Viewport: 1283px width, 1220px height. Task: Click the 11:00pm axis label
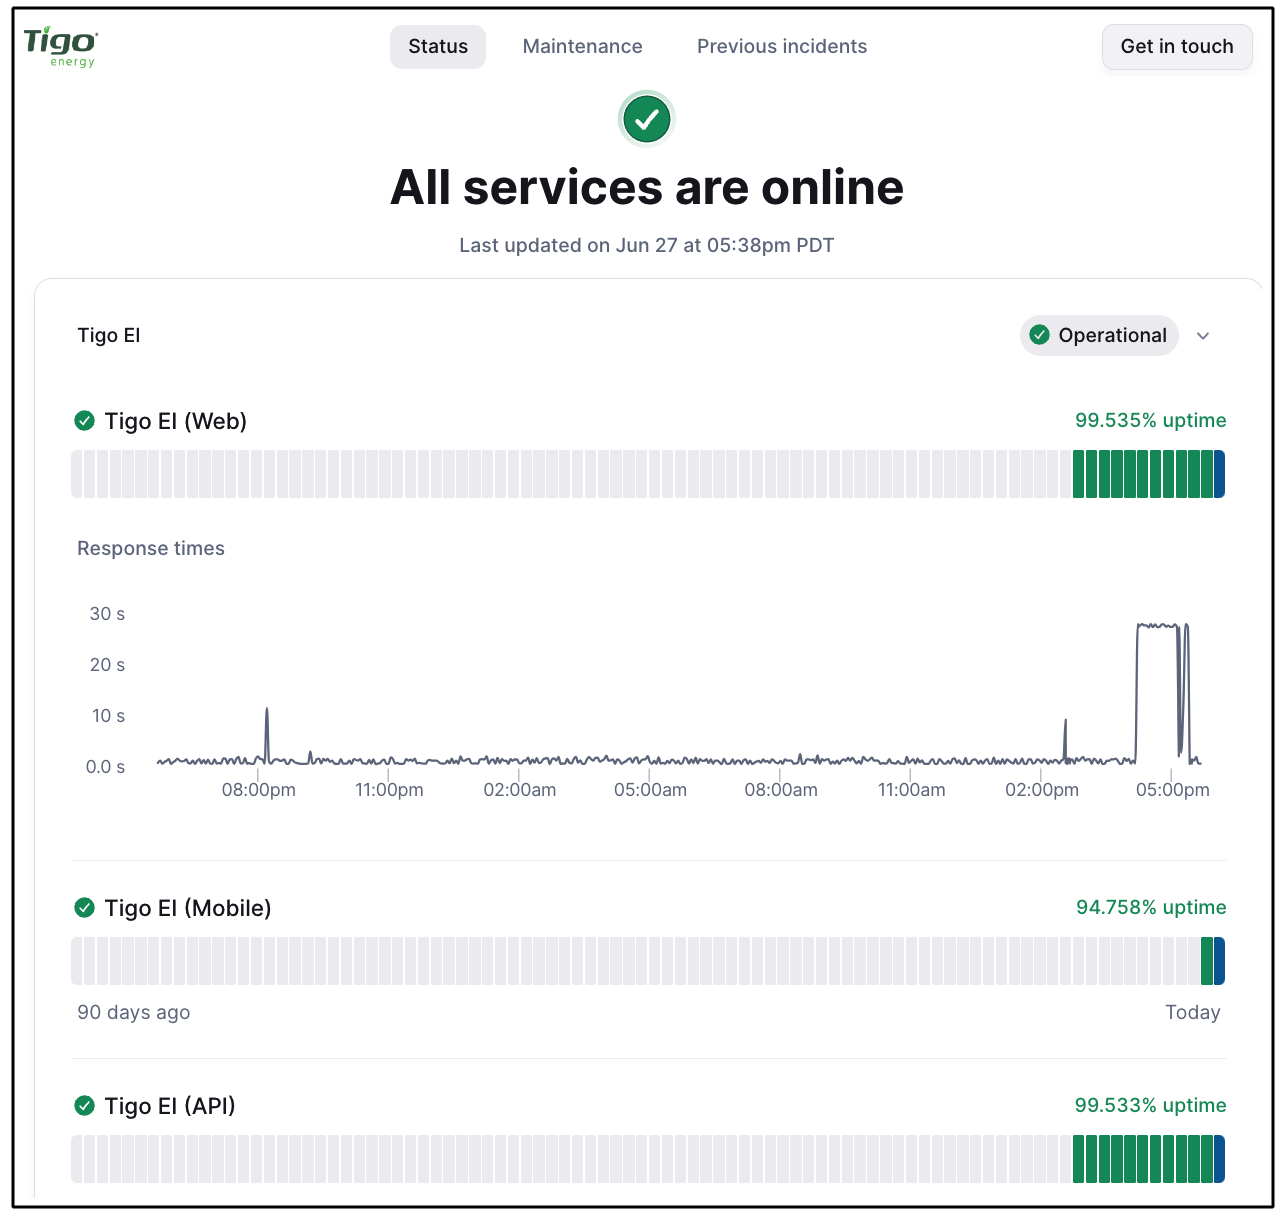[x=389, y=790]
